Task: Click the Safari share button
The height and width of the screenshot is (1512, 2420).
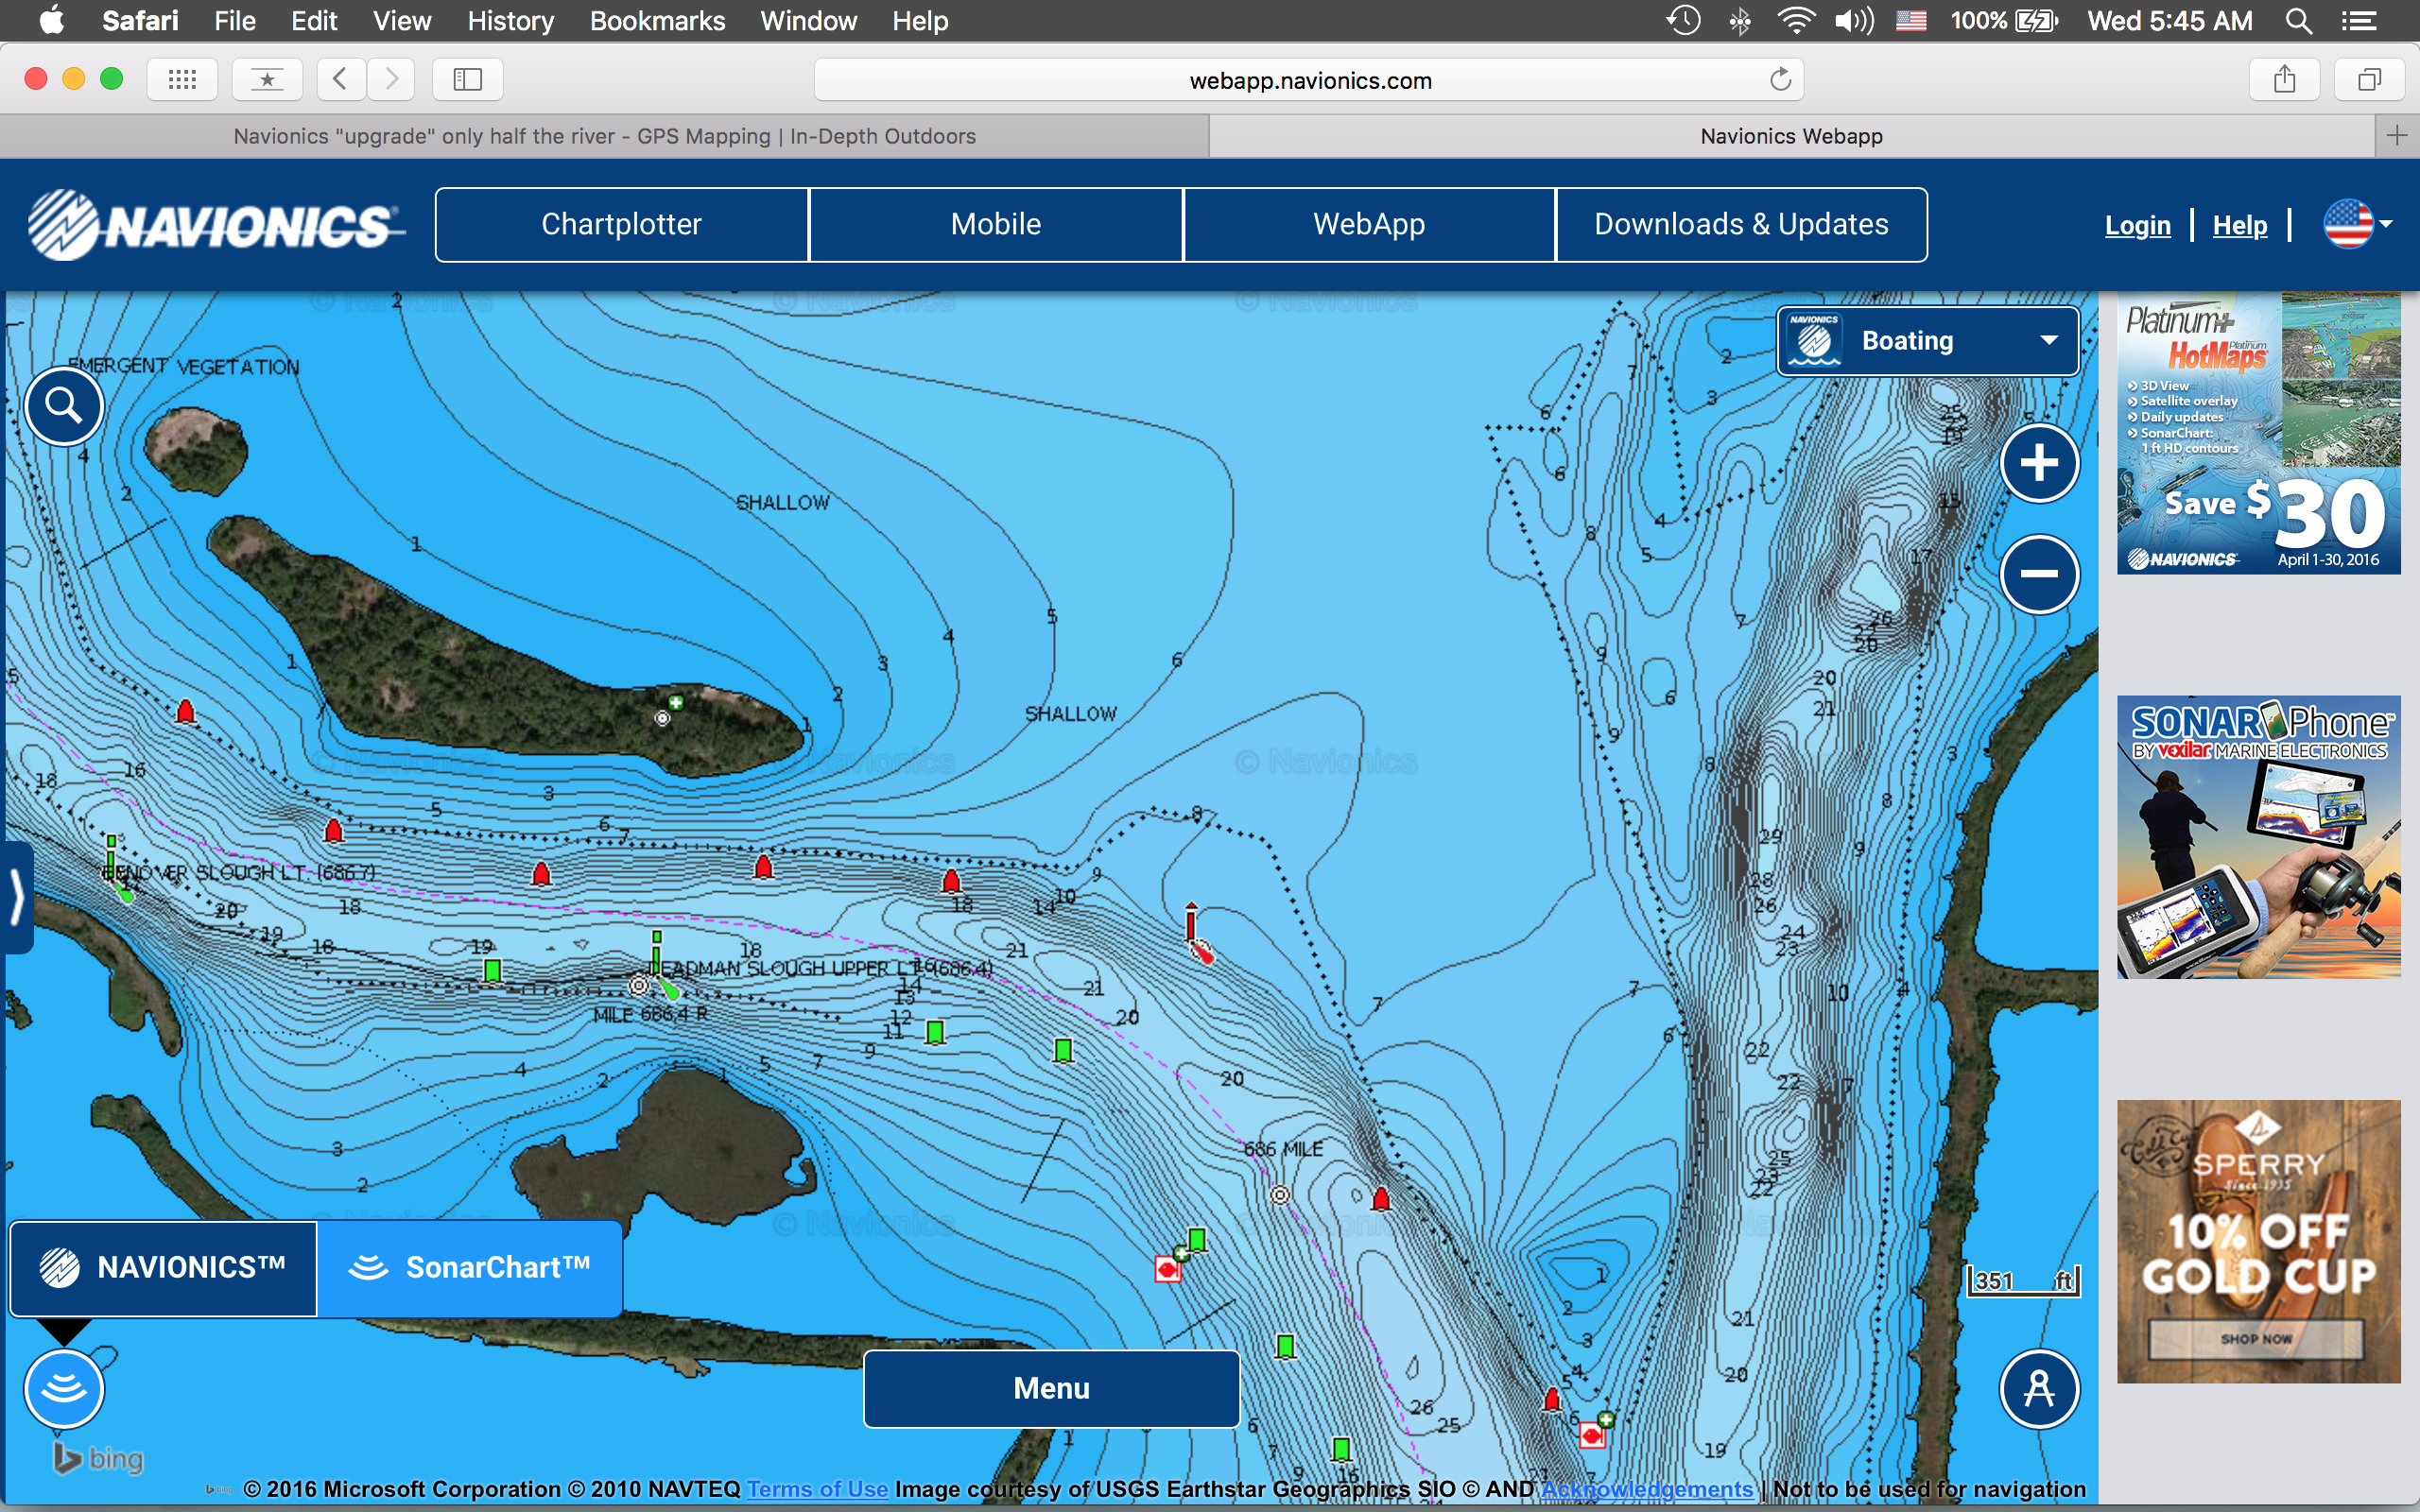Action: pos(2284,79)
